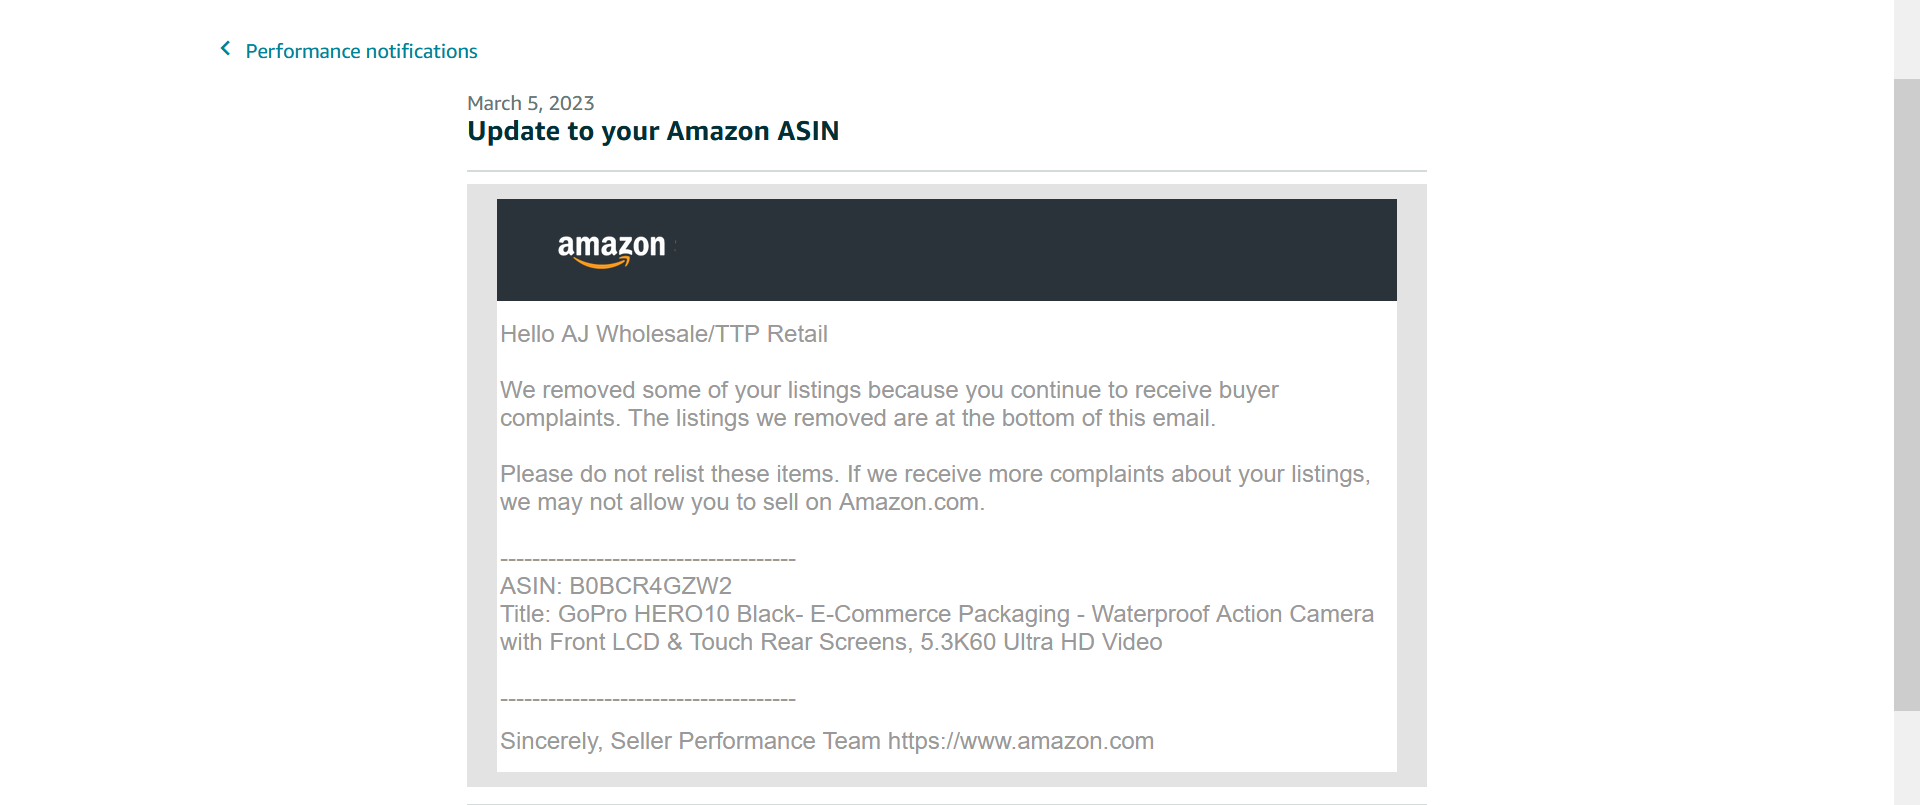This screenshot has width=1920, height=805.
Task: Click the March 5, 2023 date
Action: coord(530,103)
